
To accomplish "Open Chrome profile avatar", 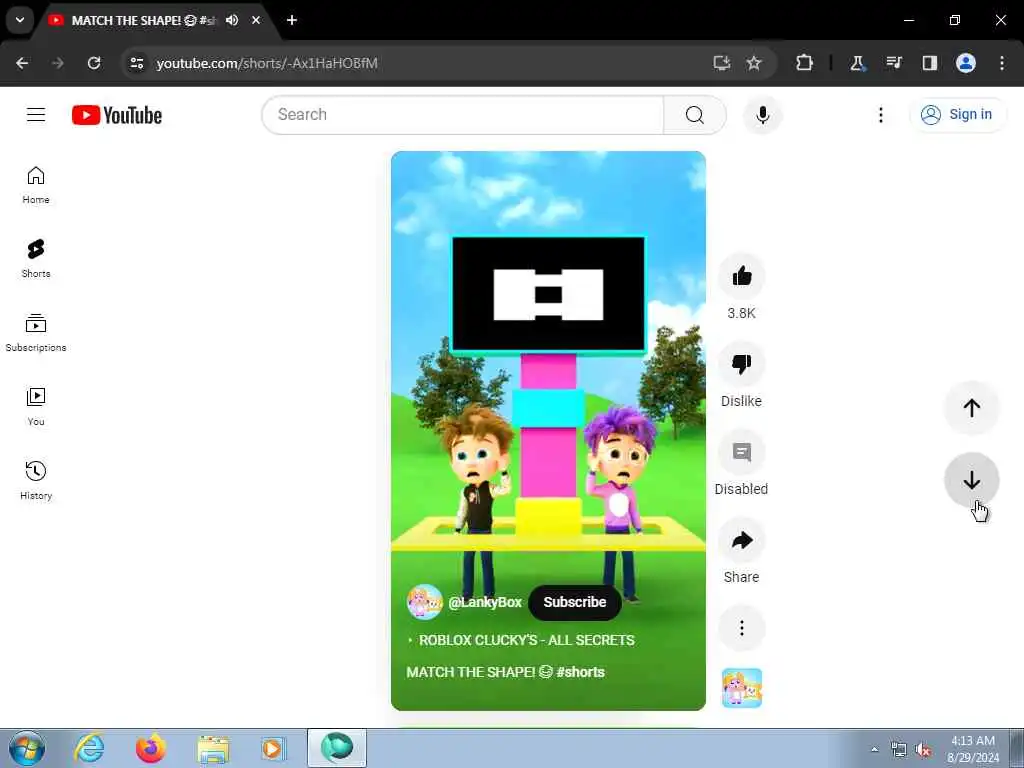I will pyautogui.click(x=966, y=63).
